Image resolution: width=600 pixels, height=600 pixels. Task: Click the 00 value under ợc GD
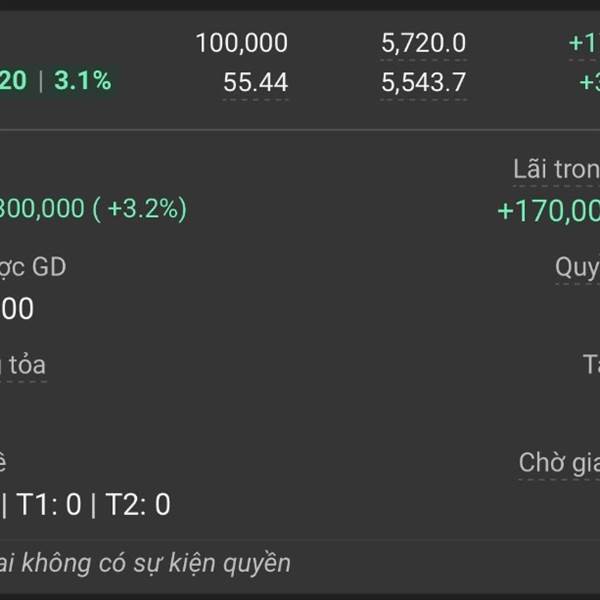[x=17, y=308]
